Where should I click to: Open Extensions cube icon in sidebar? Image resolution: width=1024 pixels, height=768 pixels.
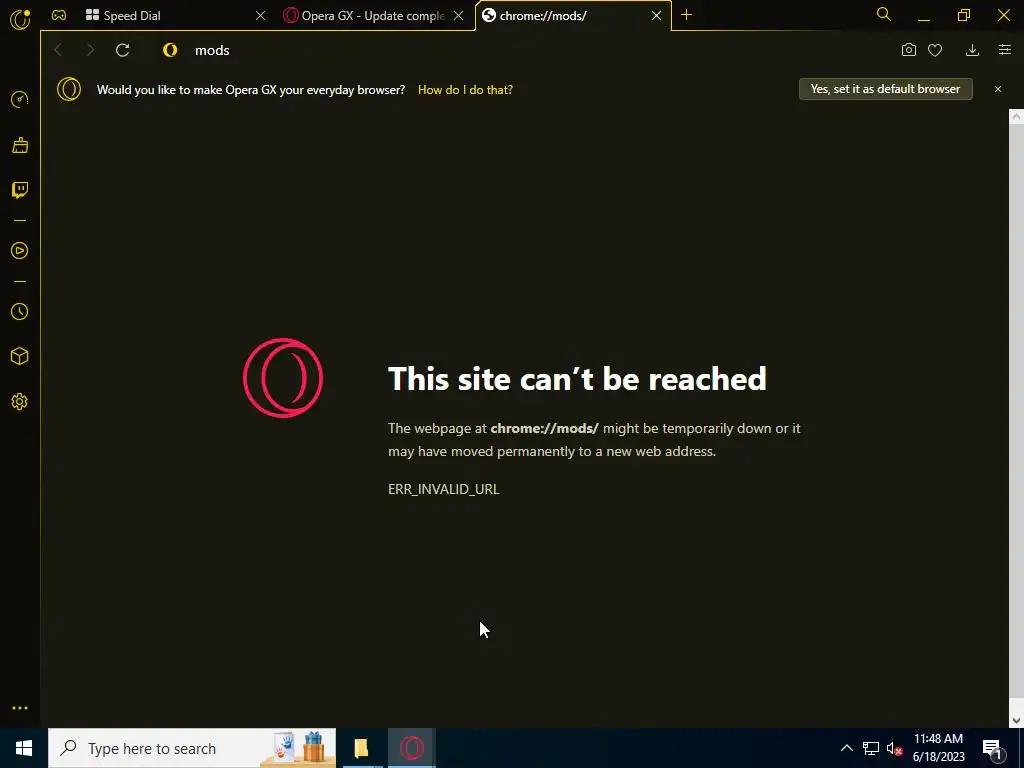click(20, 356)
